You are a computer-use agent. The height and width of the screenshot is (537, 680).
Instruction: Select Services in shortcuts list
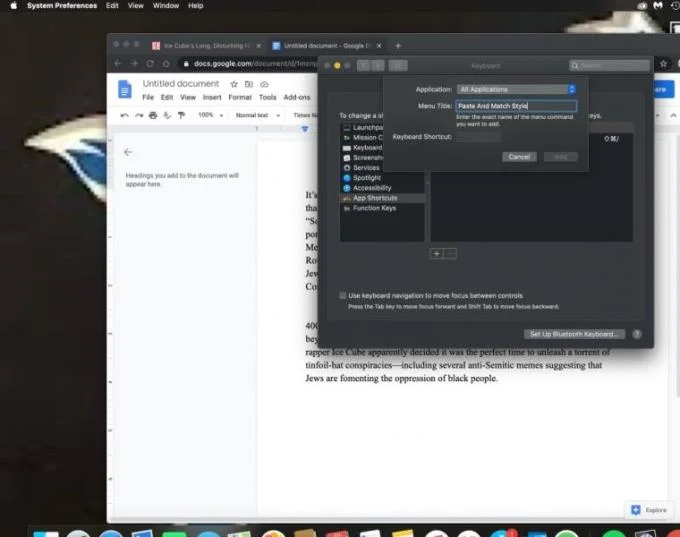pyautogui.click(x=361, y=168)
